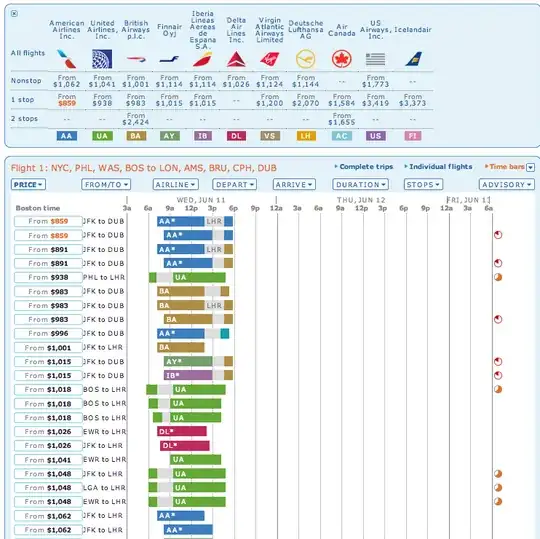Click Air Canada 2 stops $1,655 fare

342,119
